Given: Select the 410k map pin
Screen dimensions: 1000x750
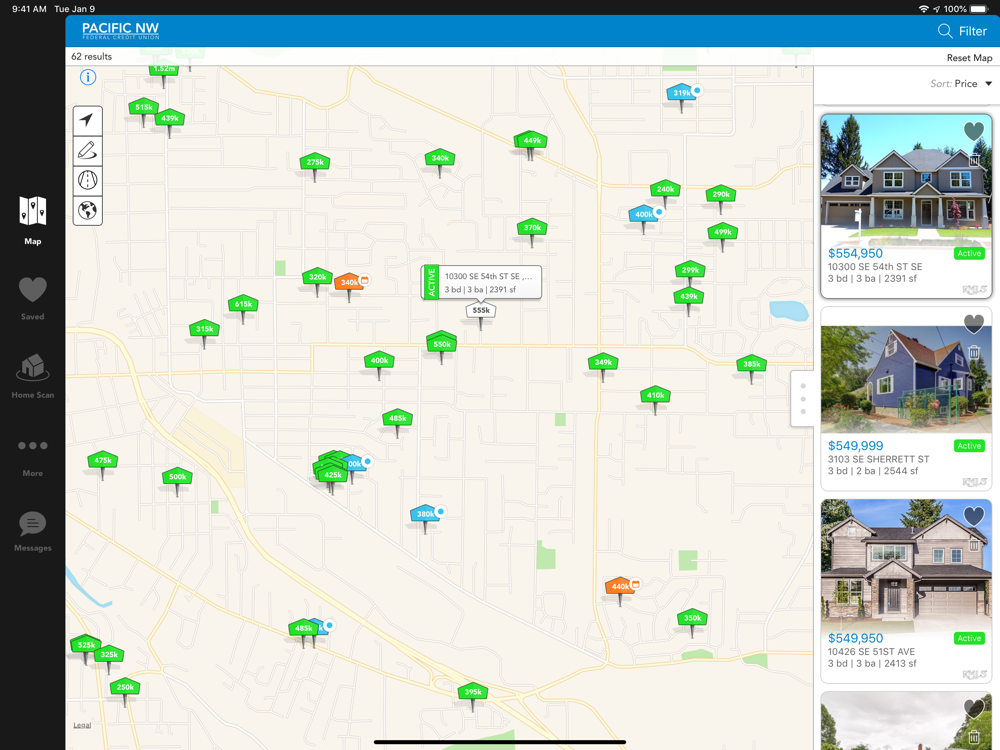Looking at the screenshot, I should coord(655,395).
